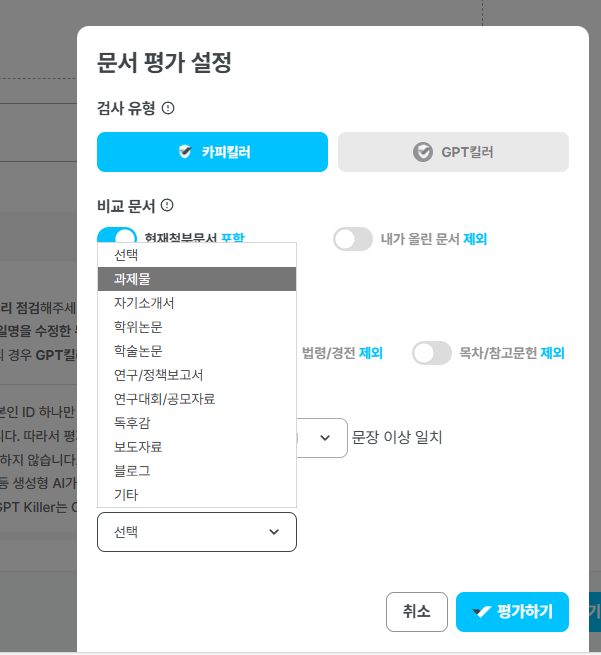The height and width of the screenshot is (655, 601).
Task: Select the GPT킬러 inspection type button
Action: pos(453,152)
